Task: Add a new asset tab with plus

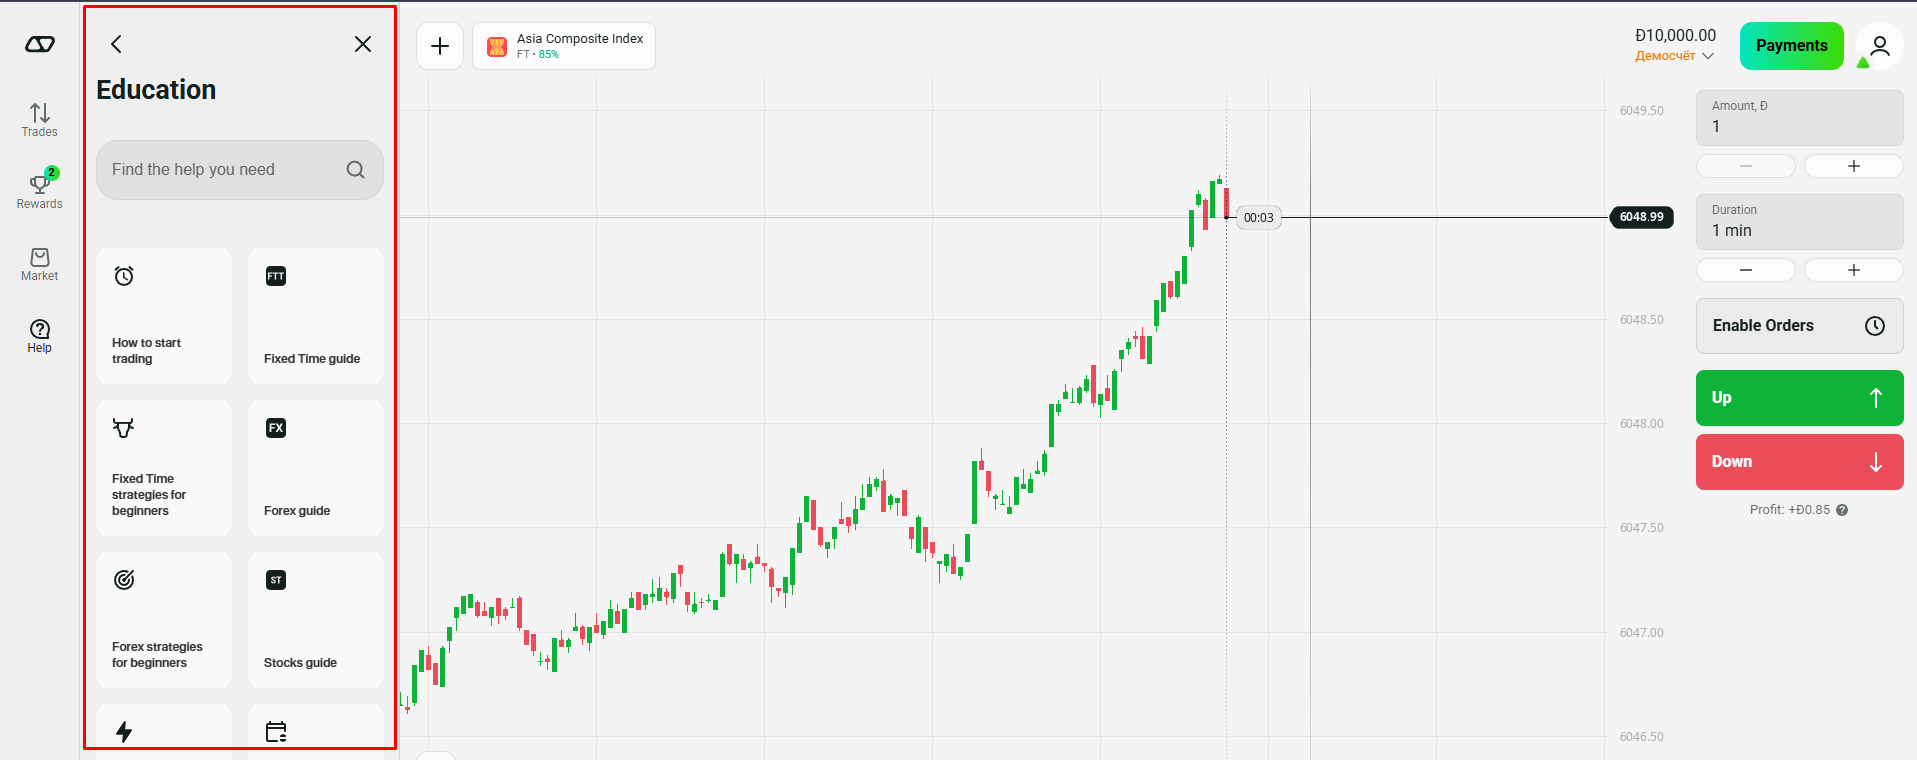Action: click(440, 46)
